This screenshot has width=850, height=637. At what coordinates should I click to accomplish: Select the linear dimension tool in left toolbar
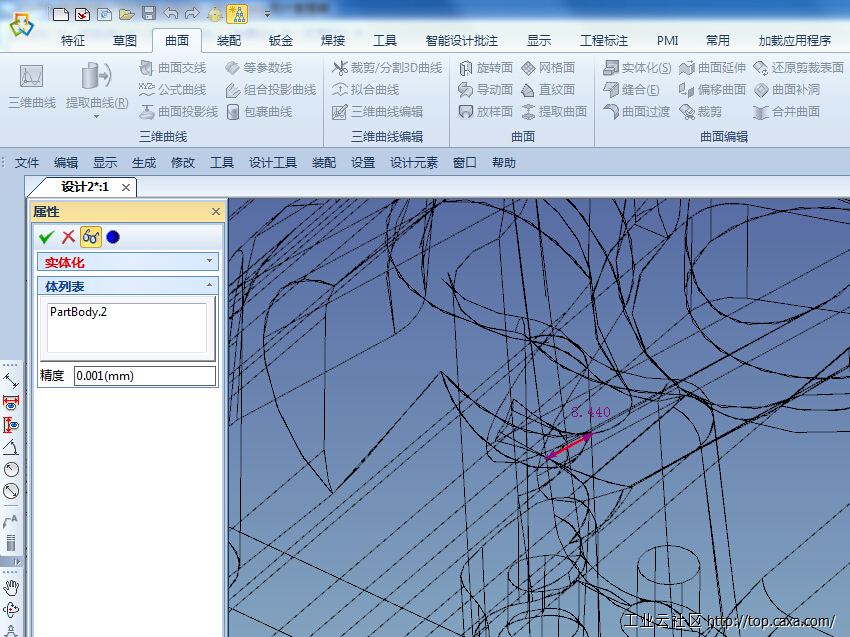[x=11, y=381]
